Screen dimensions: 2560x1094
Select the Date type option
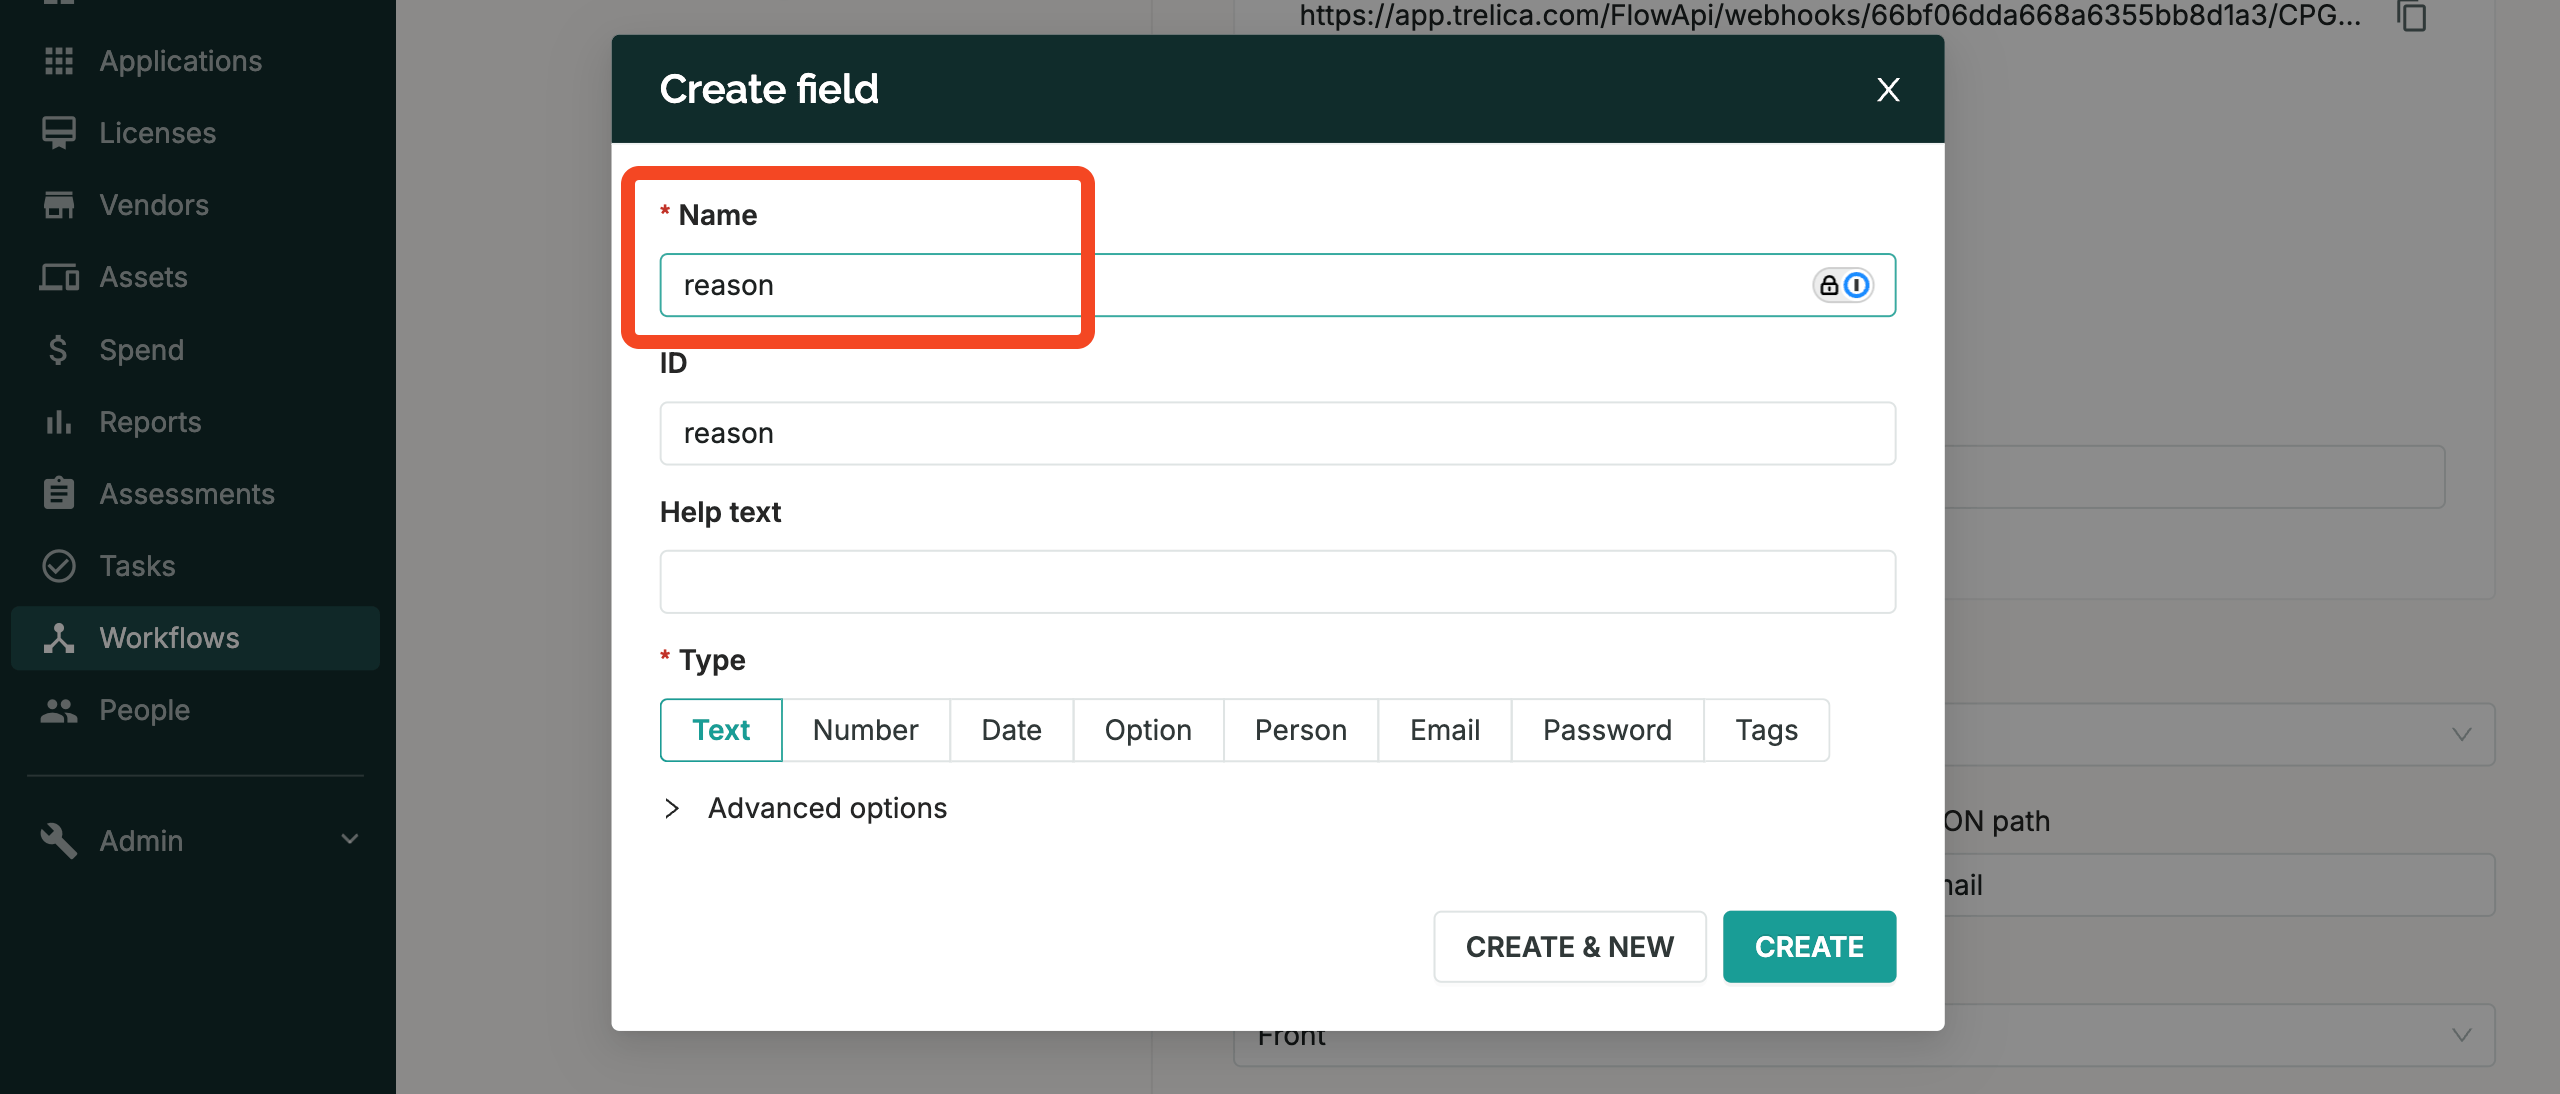(1012, 730)
